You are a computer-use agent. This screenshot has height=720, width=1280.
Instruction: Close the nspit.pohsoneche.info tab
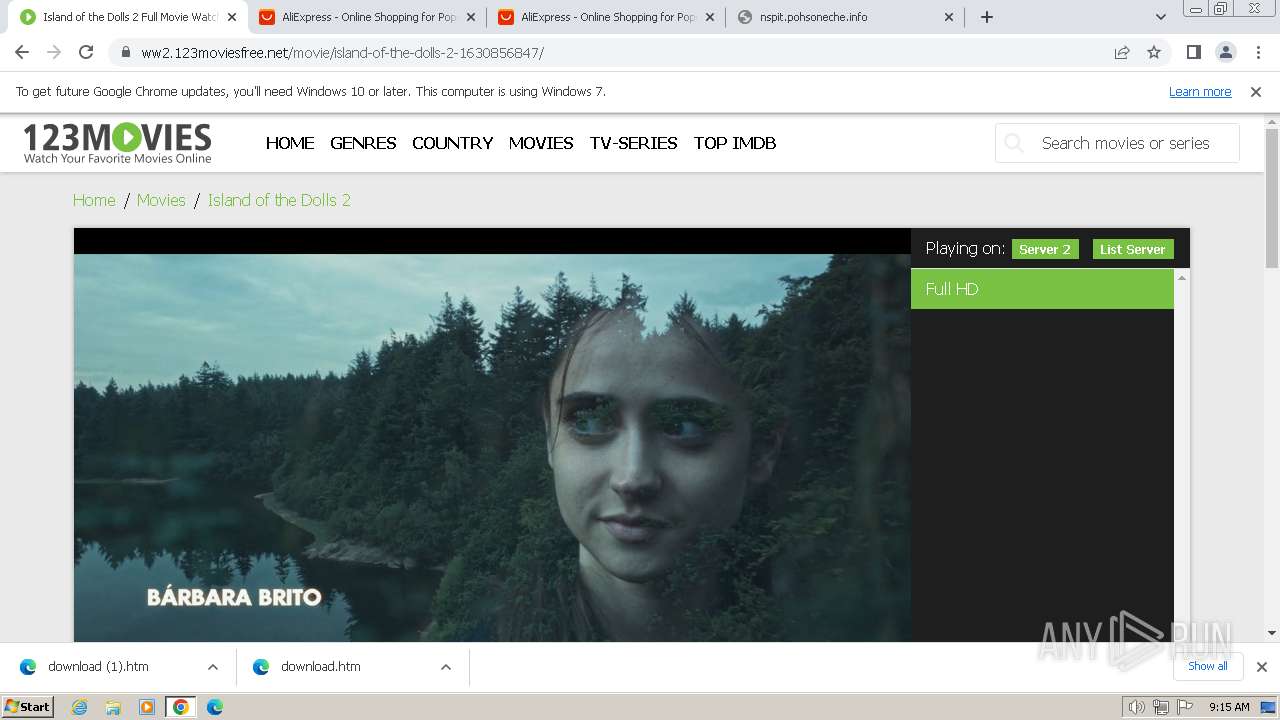coord(949,17)
